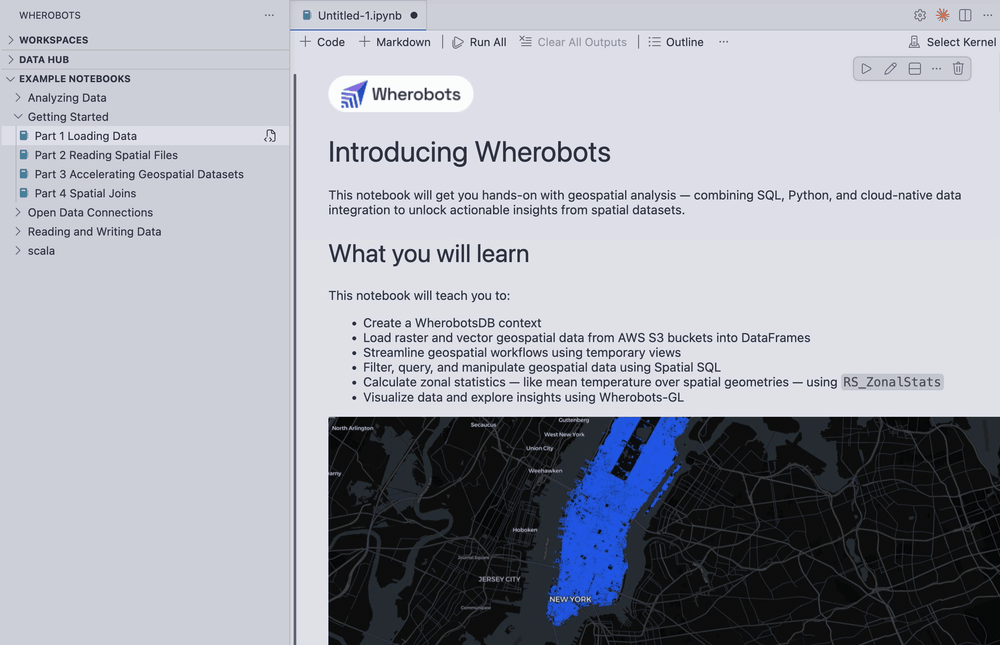Switch to the Untitled-1.ipynb tab

pos(360,15)
